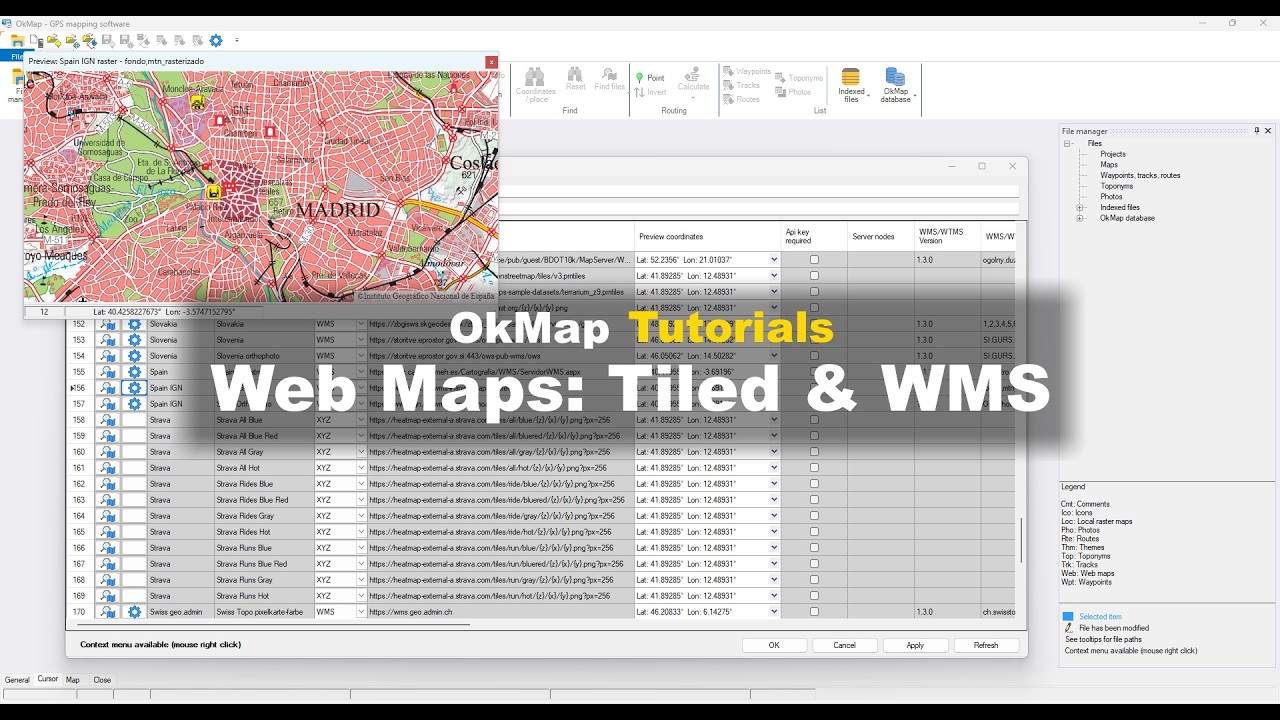Click the OK button
The image size is (1280, 720).
coord(774,645)
